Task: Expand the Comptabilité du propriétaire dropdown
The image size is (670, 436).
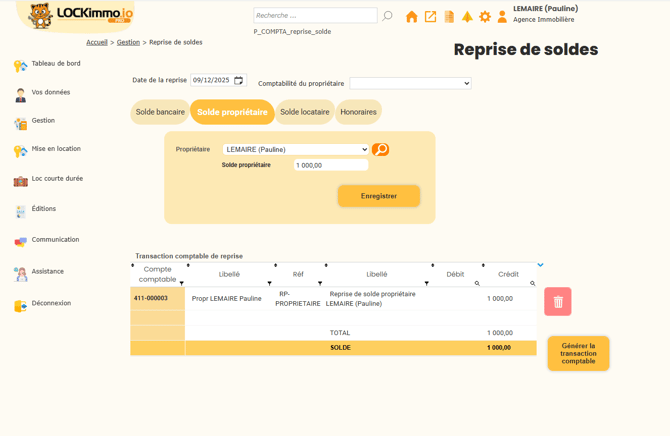Action: (x=410, y=83)
